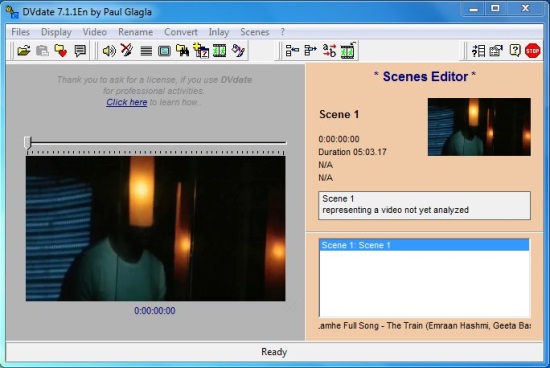Click the green film strip icon
Image resolution: width=550 pixels, height=368 pixels.
220,51
